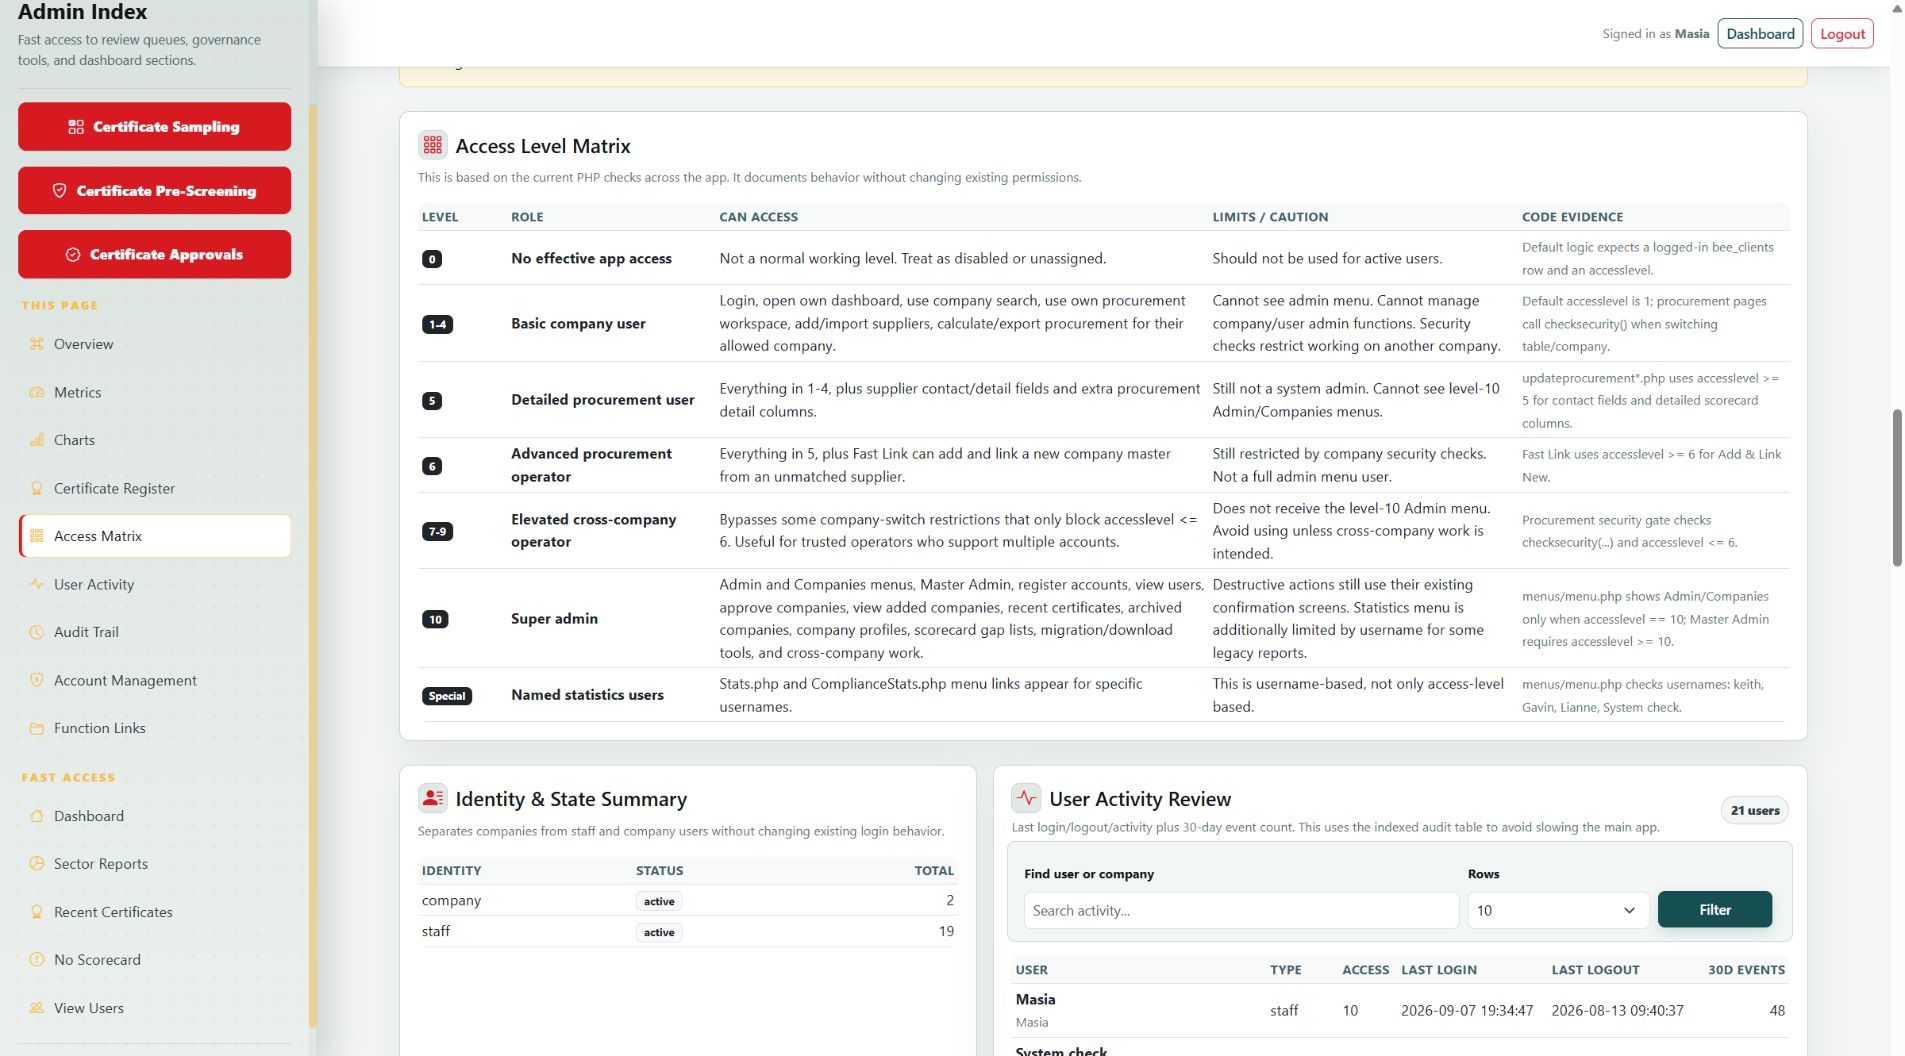Click the Recent Certificates ribbon icon

[37, 912]
